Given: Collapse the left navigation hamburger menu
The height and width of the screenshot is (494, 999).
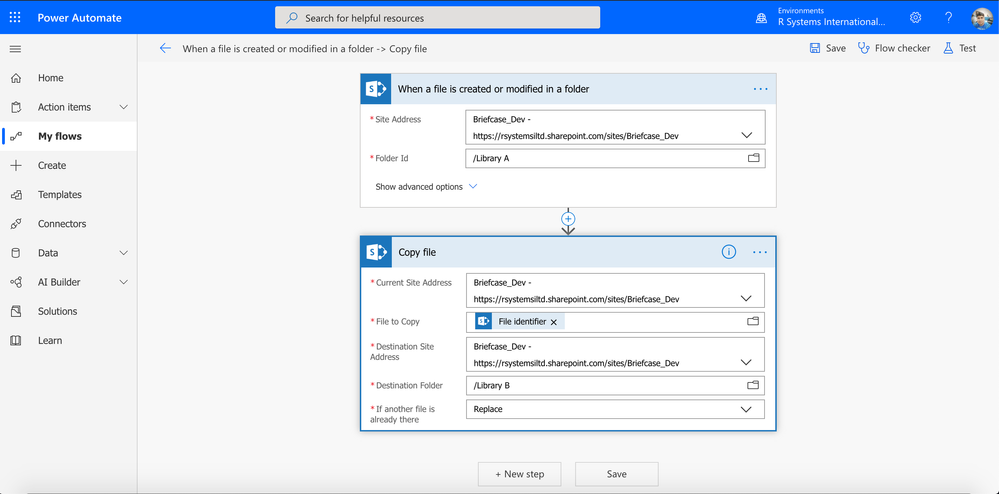Looking at the screenshot, I should (15, 49).
